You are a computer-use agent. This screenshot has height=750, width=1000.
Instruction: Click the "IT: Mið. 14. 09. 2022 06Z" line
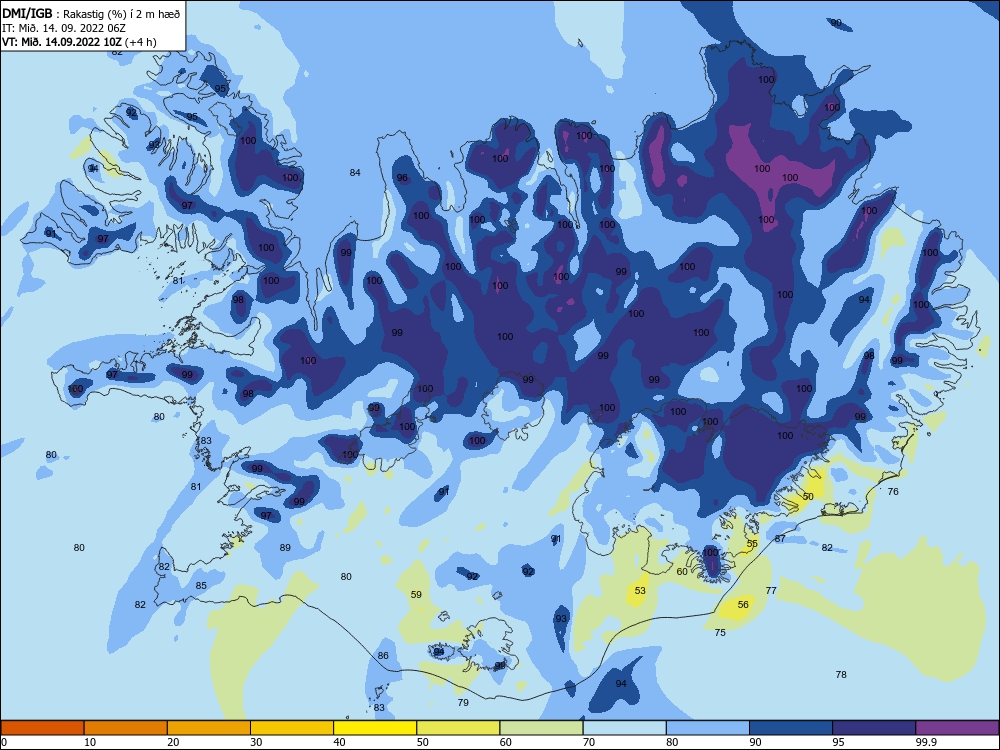pyautogui.click(x=64, y=28)
